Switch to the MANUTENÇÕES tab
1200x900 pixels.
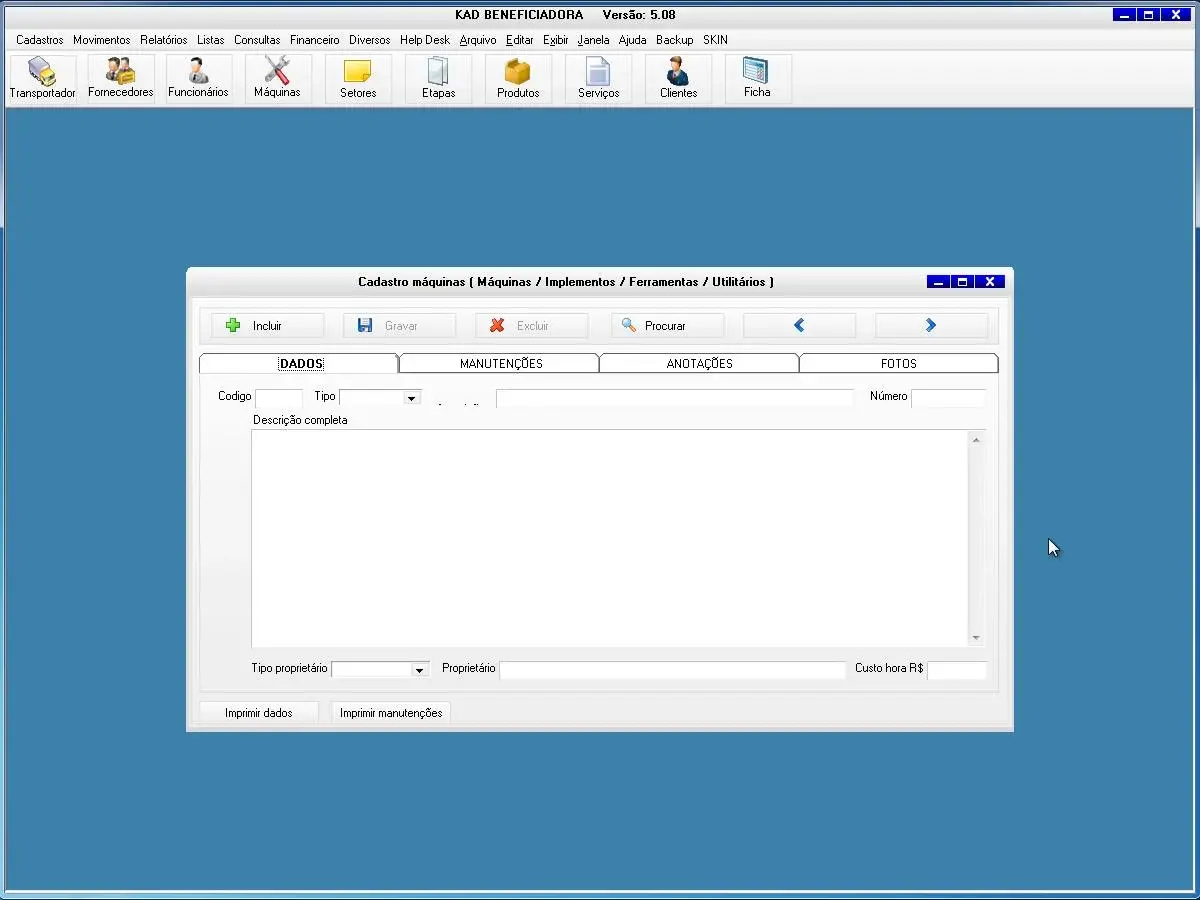pyautogui.click(x=500, y=364)
